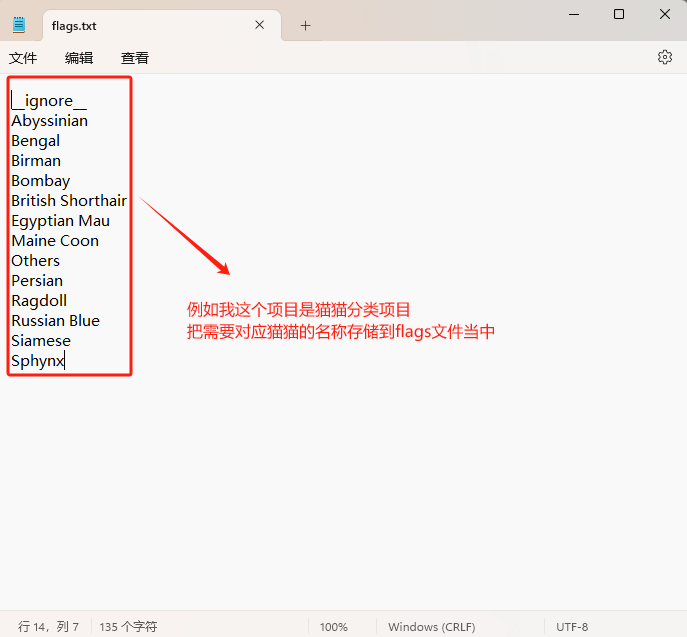
Task: Click the Windows (CRLF) line ending indicator
Action: (x=432, y=627)
